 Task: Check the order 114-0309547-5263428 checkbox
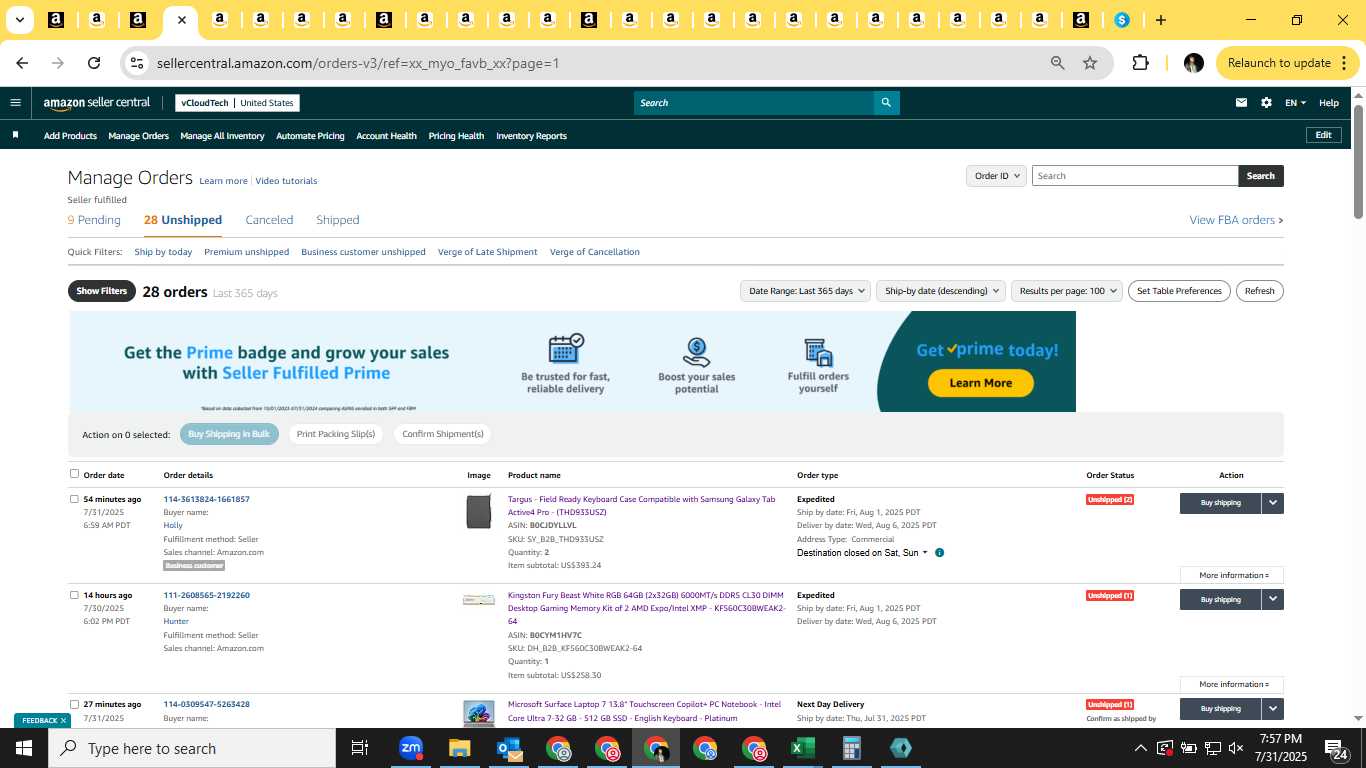[74, 704]
